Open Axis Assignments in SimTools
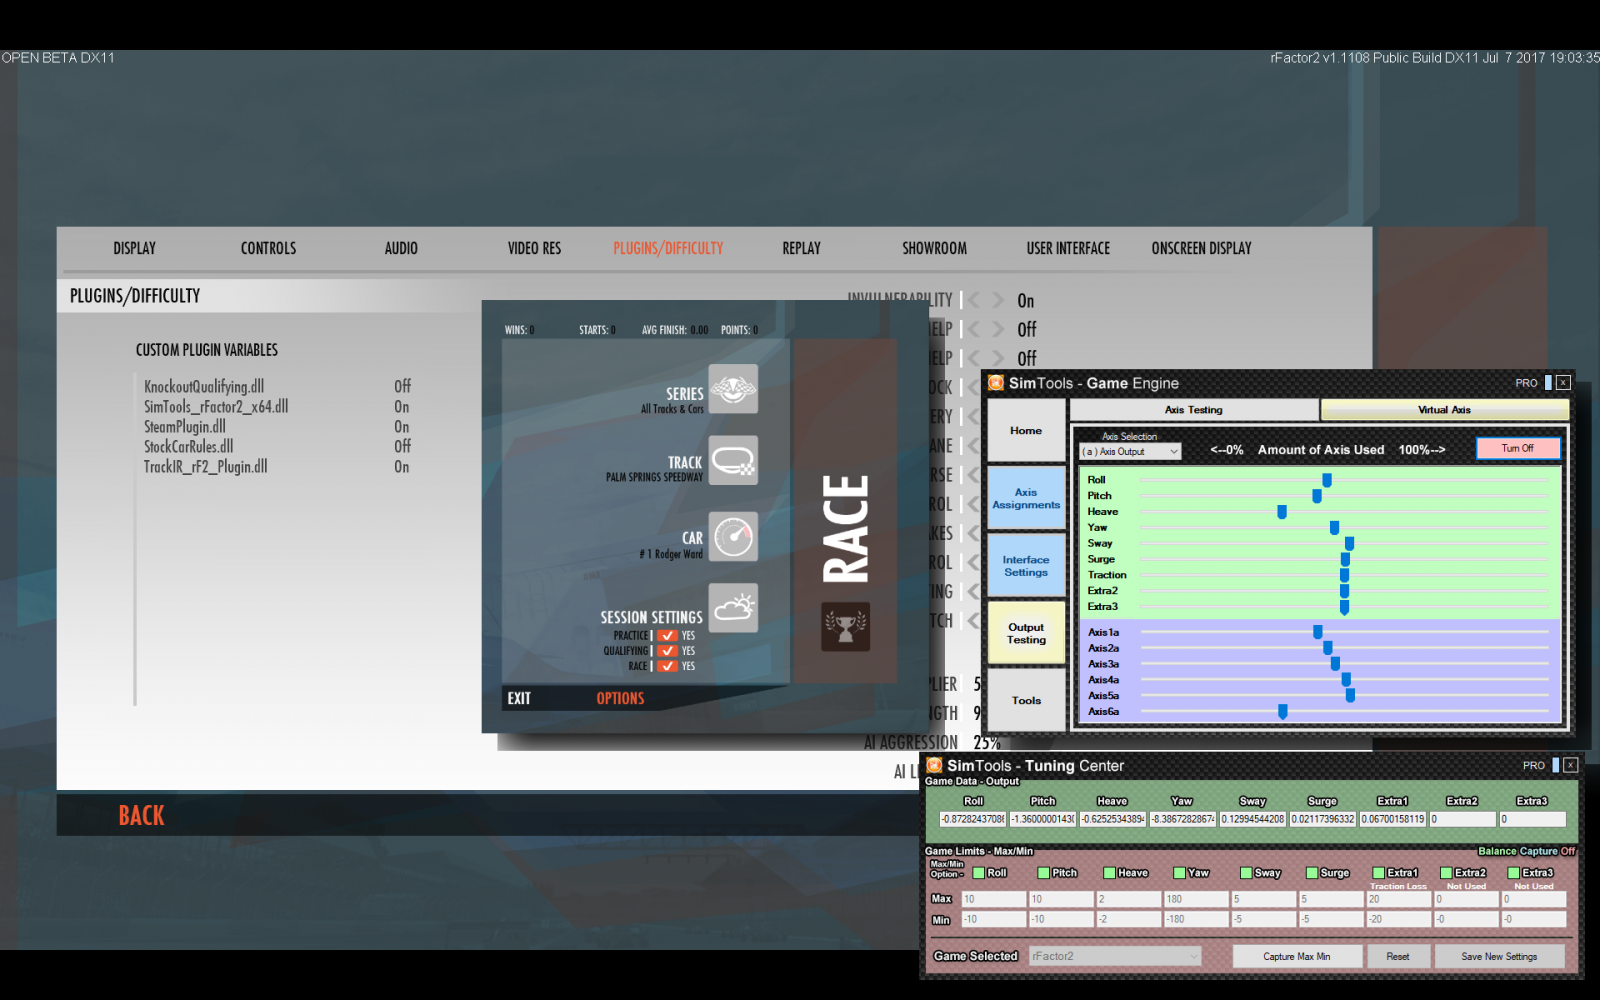This screenshot has height=1000, width=1600. coord(1026,498)
